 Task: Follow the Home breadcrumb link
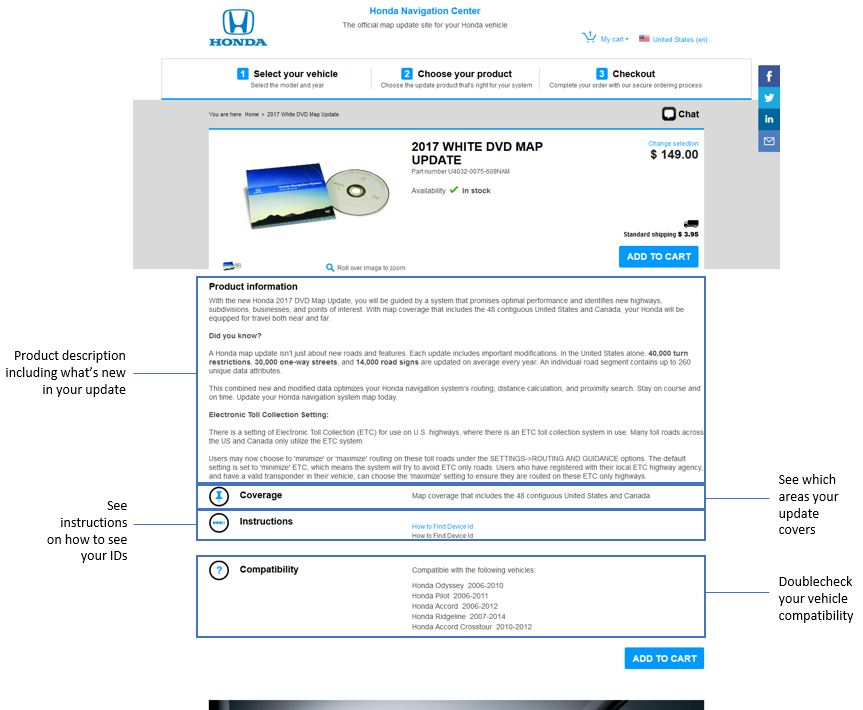pyautogui.click(x=252, y=114)
